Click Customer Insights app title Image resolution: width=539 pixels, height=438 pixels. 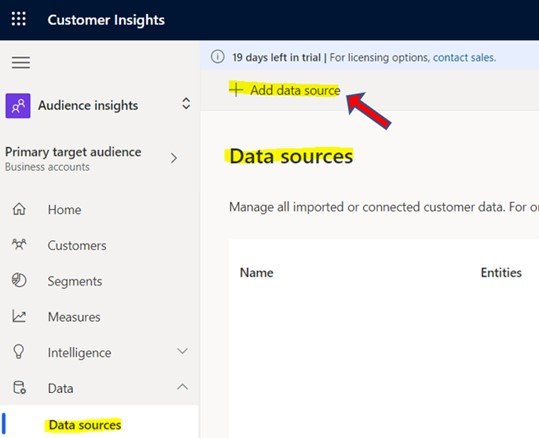106,20
